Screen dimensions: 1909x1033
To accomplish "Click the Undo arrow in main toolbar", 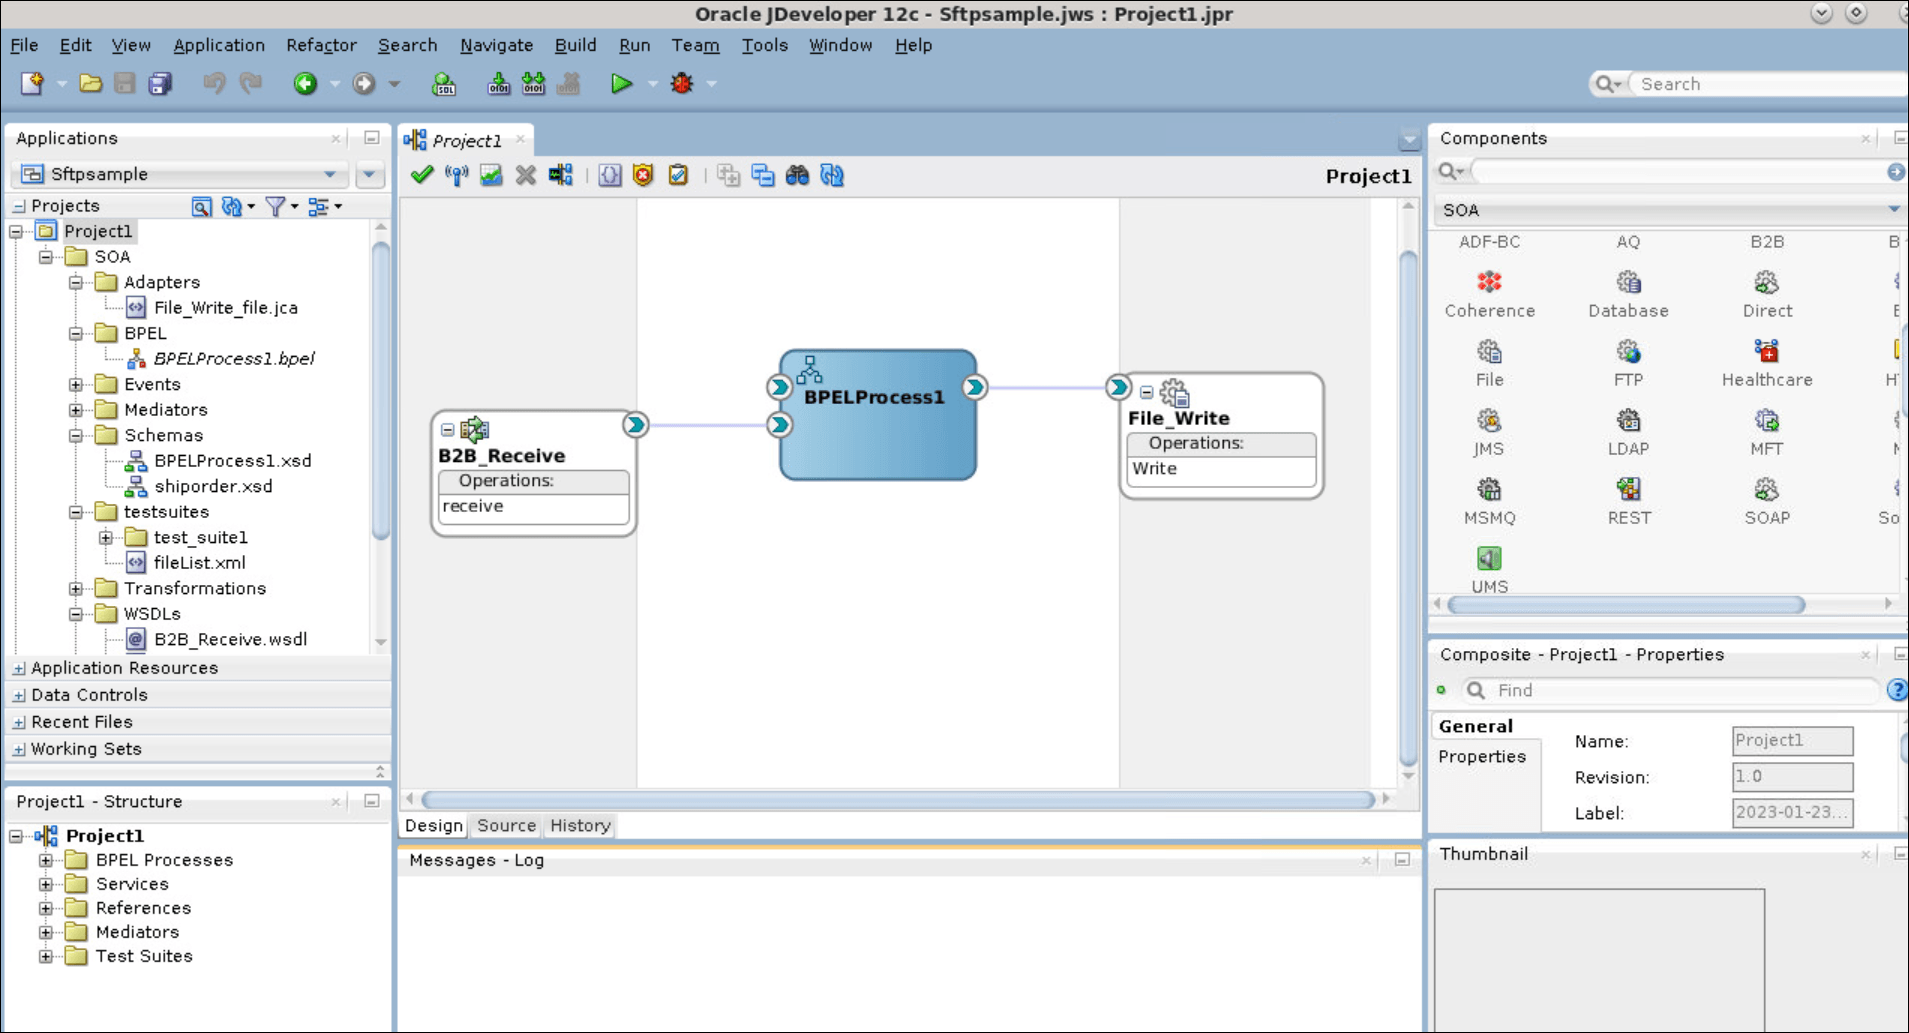I will coord(214,84).
